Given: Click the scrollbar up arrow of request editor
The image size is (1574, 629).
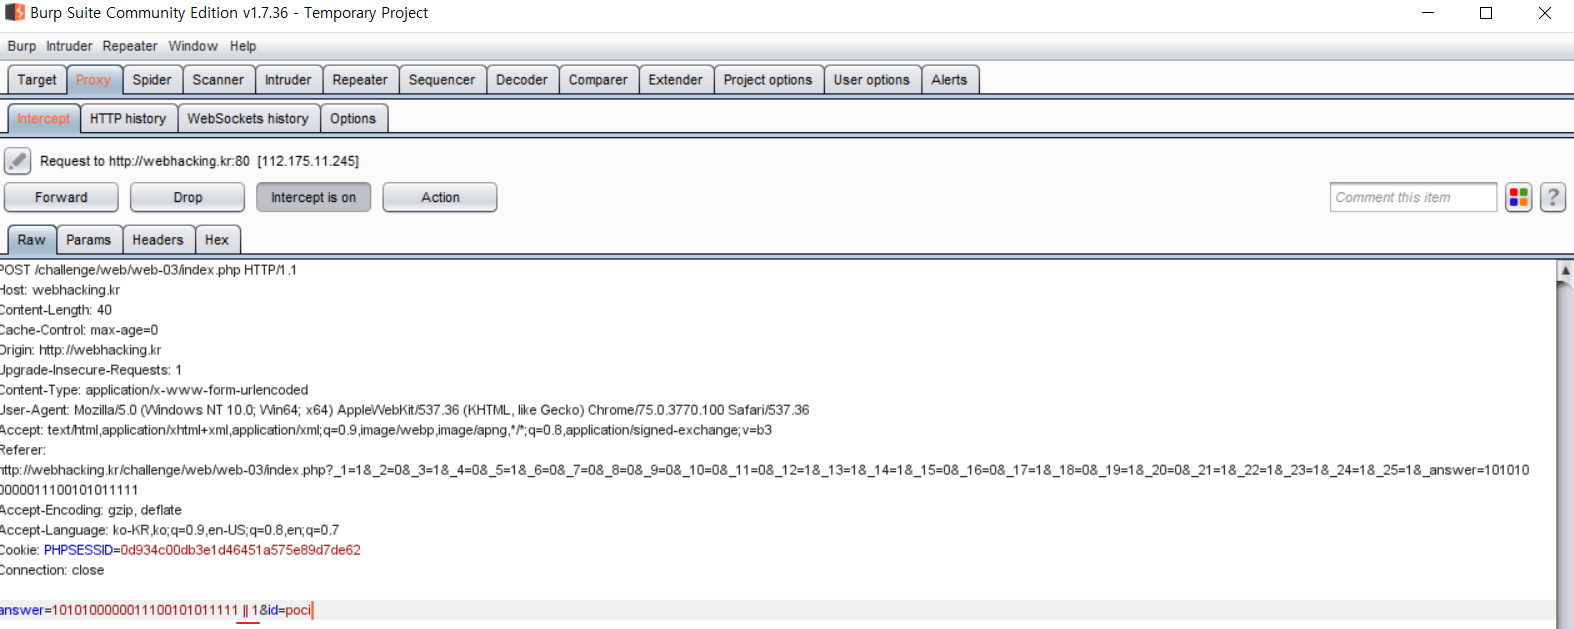Looking at the screenshot, I should pos(1565,271).
